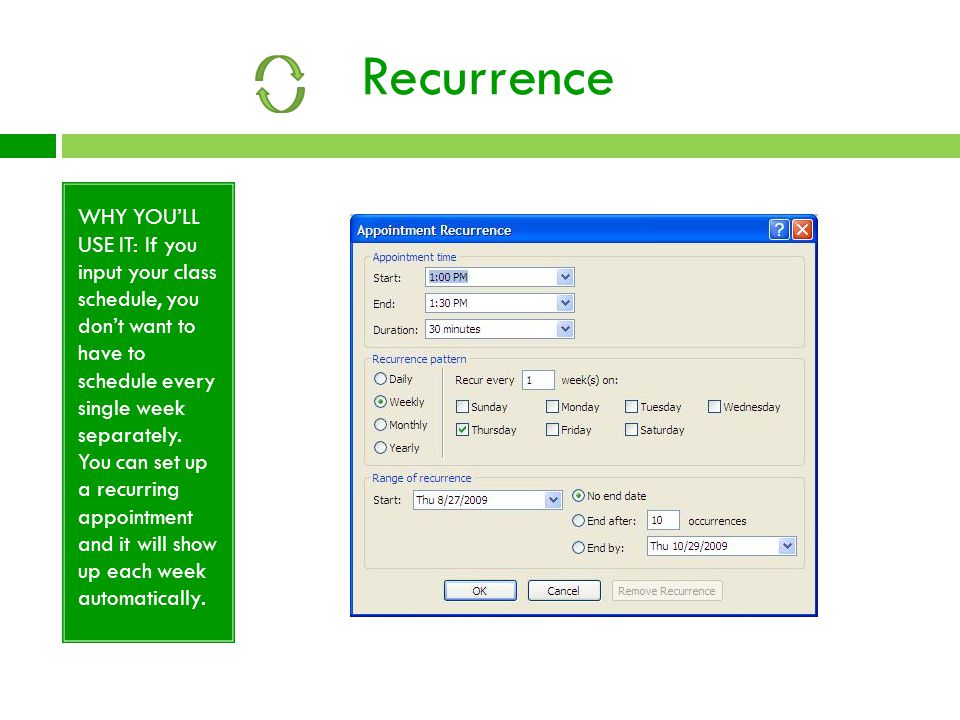Open the range Start date dropdown Thu 8/27/2009
The height and width of the screenshot is (720, 960).
[553, 500]
